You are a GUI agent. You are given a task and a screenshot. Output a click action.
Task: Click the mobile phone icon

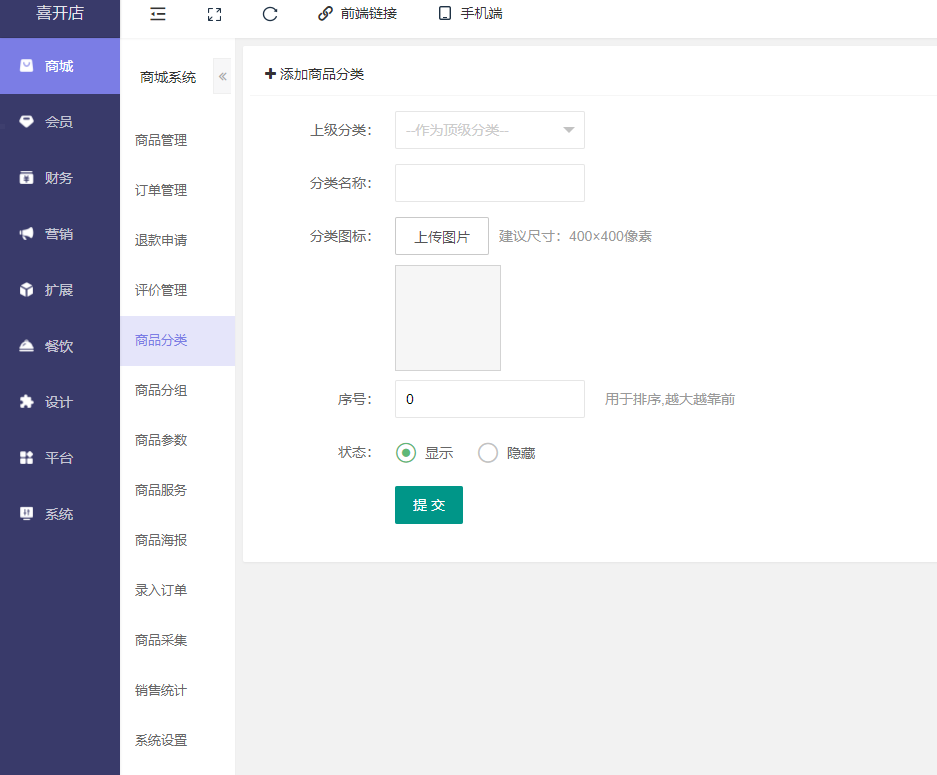(445, 13)
